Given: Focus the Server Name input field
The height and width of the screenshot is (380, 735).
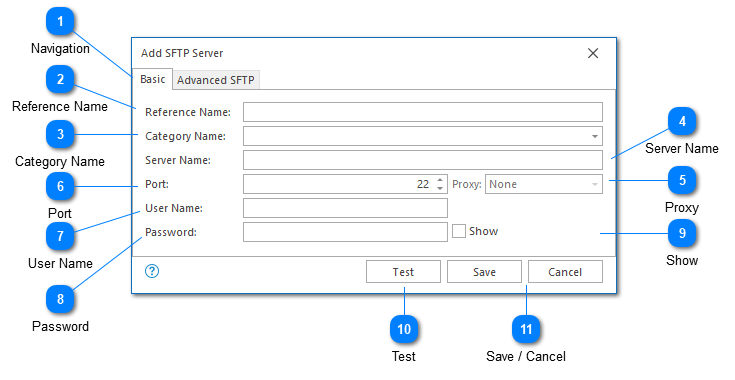Looking at the screenshot, I should click(423, 160).
